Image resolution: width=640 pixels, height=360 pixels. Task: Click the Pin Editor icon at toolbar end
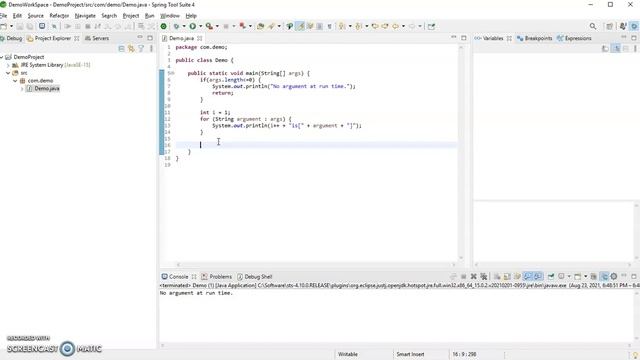pos(431,27)
